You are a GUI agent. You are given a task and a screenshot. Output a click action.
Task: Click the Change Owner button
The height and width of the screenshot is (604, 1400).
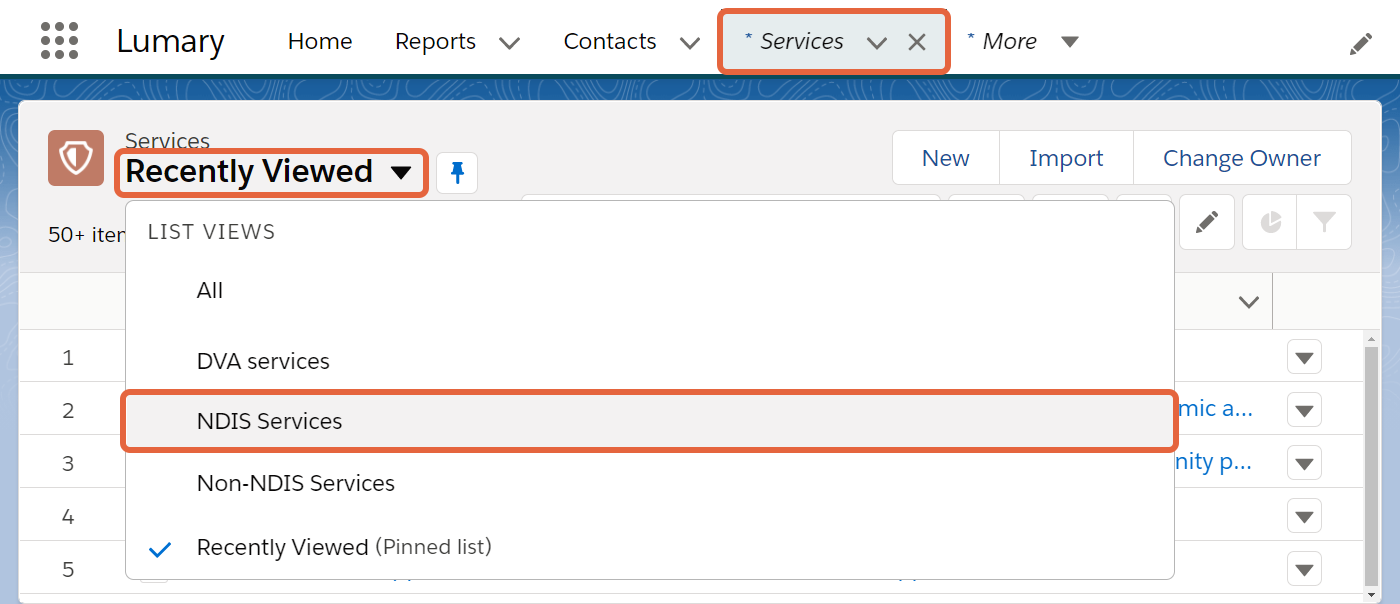point(1242,158)
